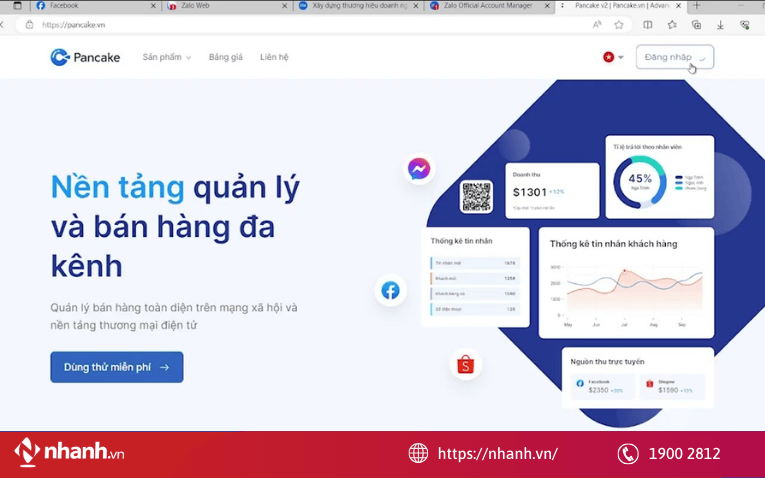
Task: Click the nhanh.vn logo in banner
Action: coord(69,452)
